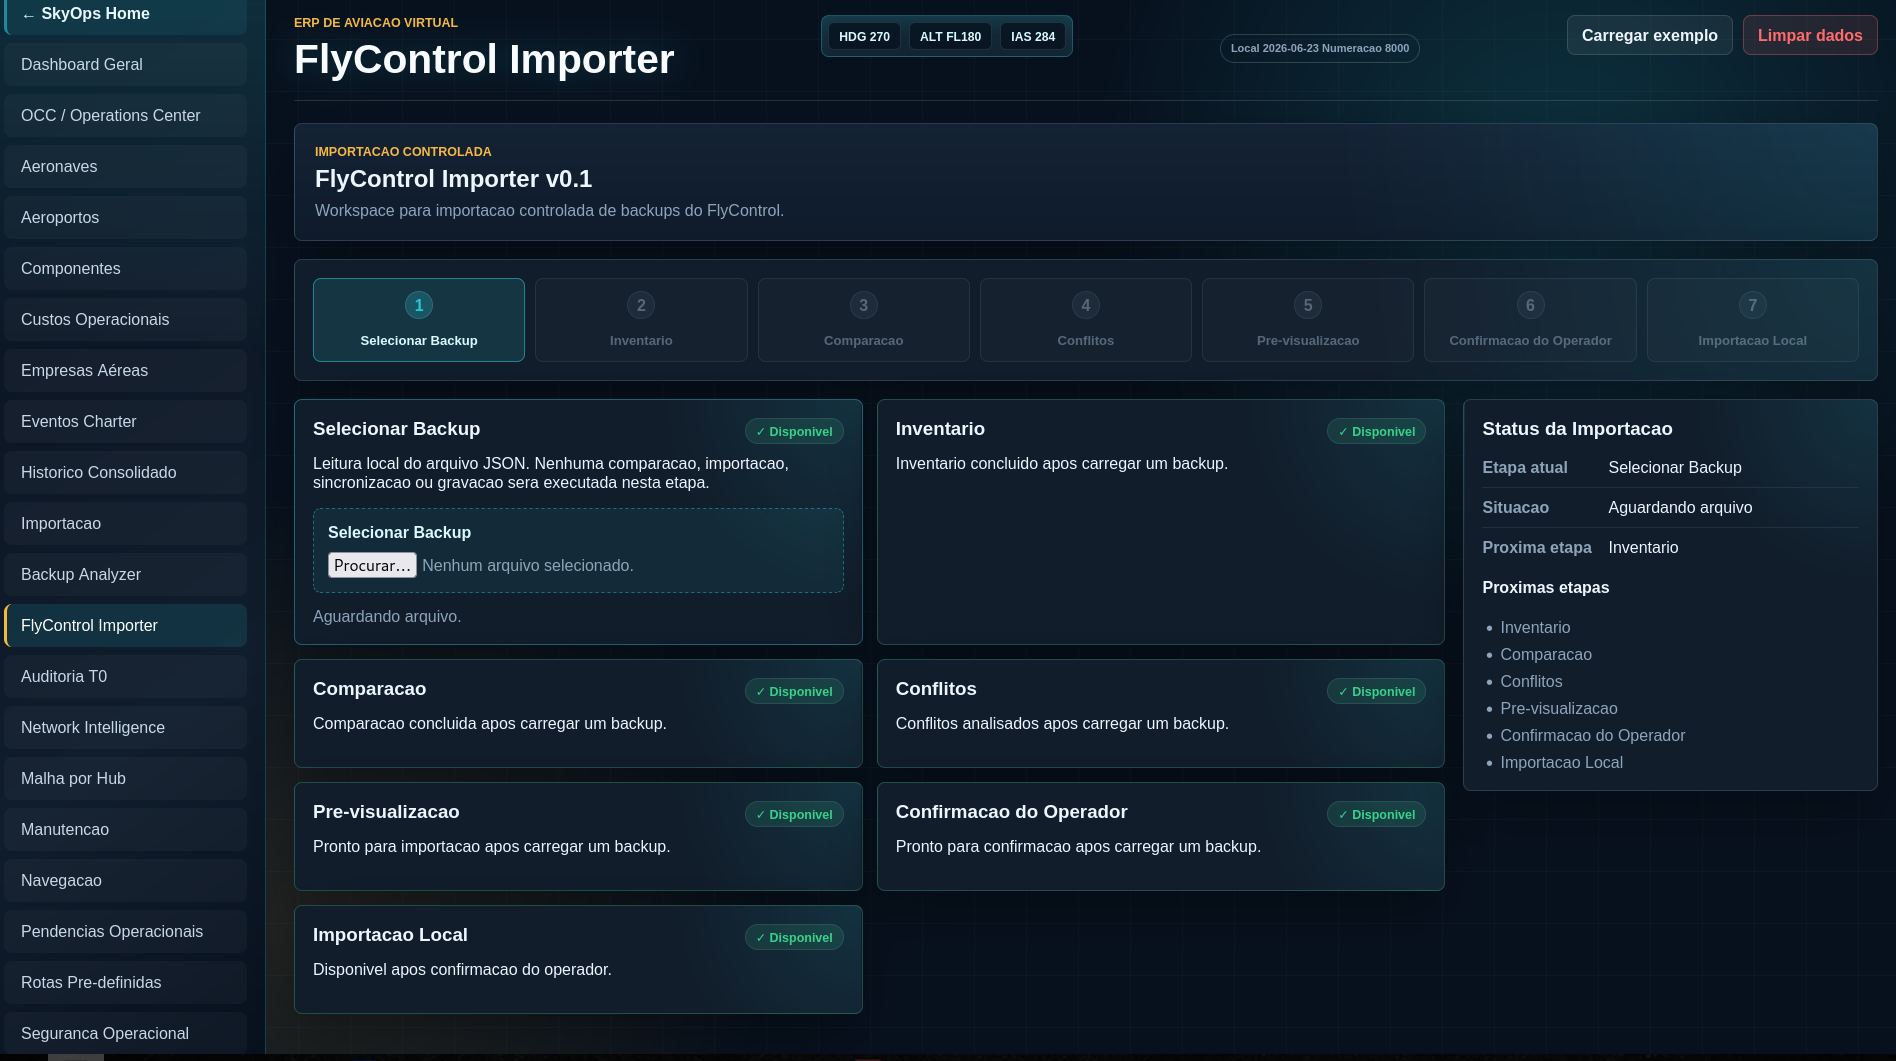Select Aeronaves sidebar item
The width and height of the screenshot is (1896, 1061).
pos(126,166)
